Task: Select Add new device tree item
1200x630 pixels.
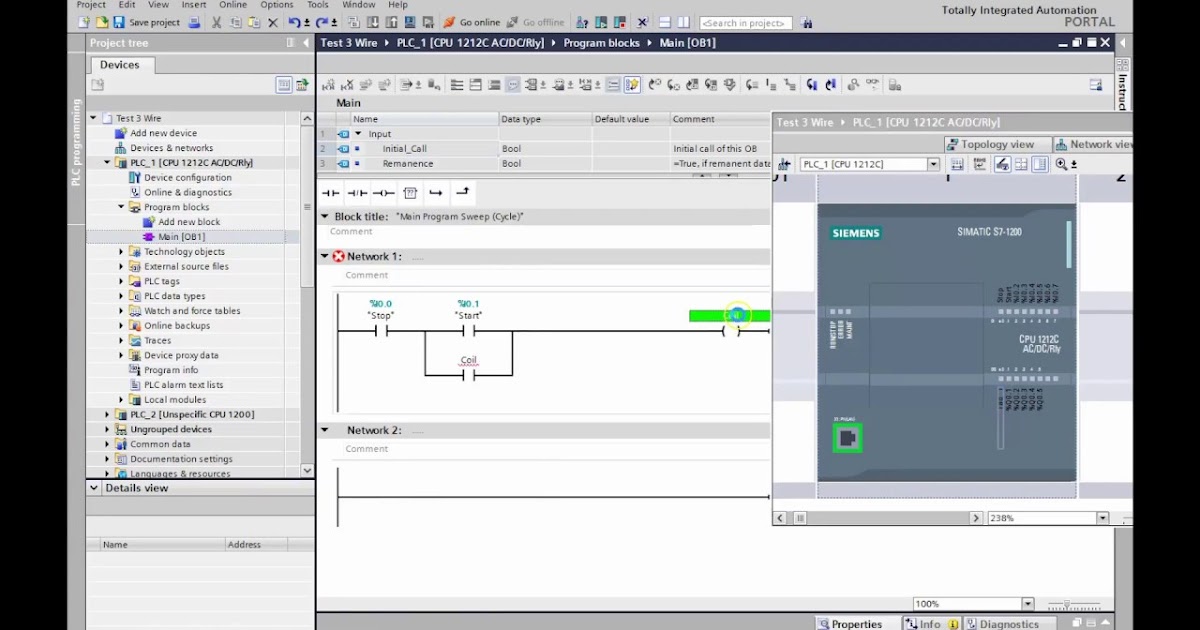Action: click(x=163, y=133)
